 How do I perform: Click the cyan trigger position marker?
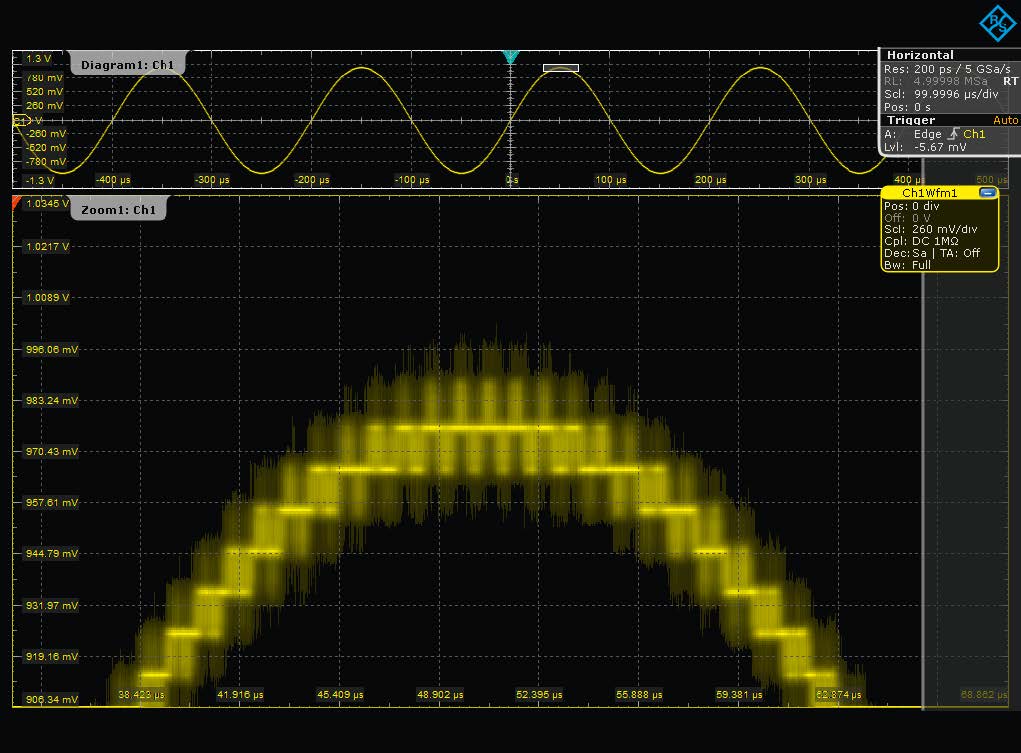(x=511, y=58)
